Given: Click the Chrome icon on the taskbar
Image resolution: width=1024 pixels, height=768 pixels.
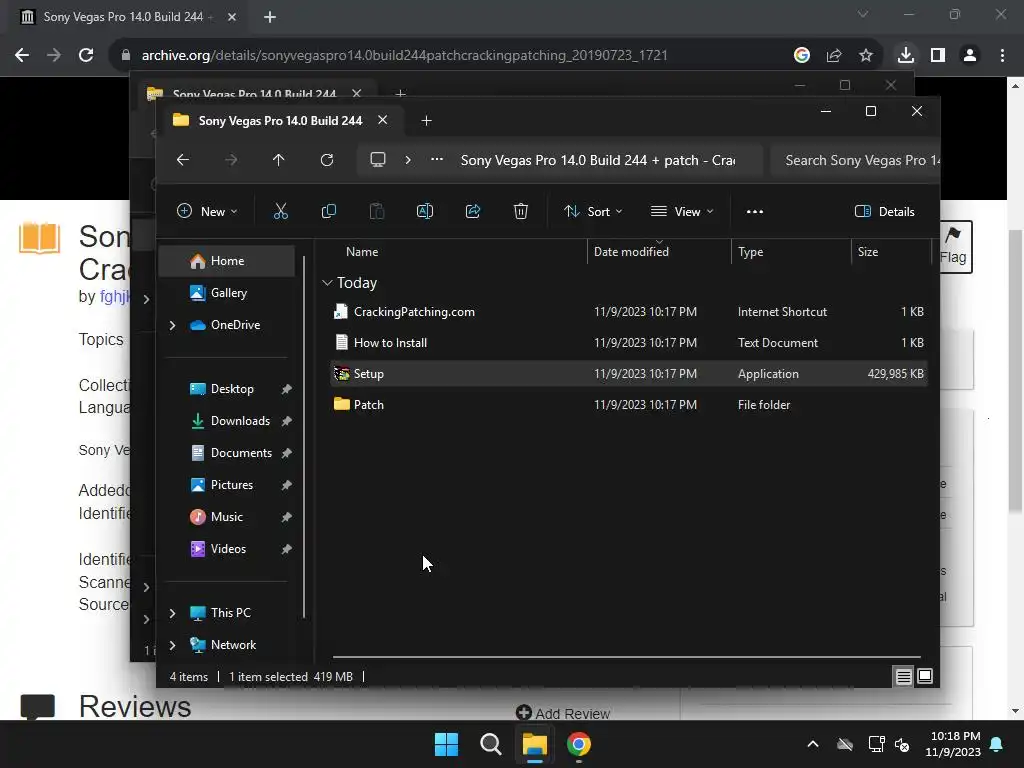Looking at the screenshot, I should (579, 744).
